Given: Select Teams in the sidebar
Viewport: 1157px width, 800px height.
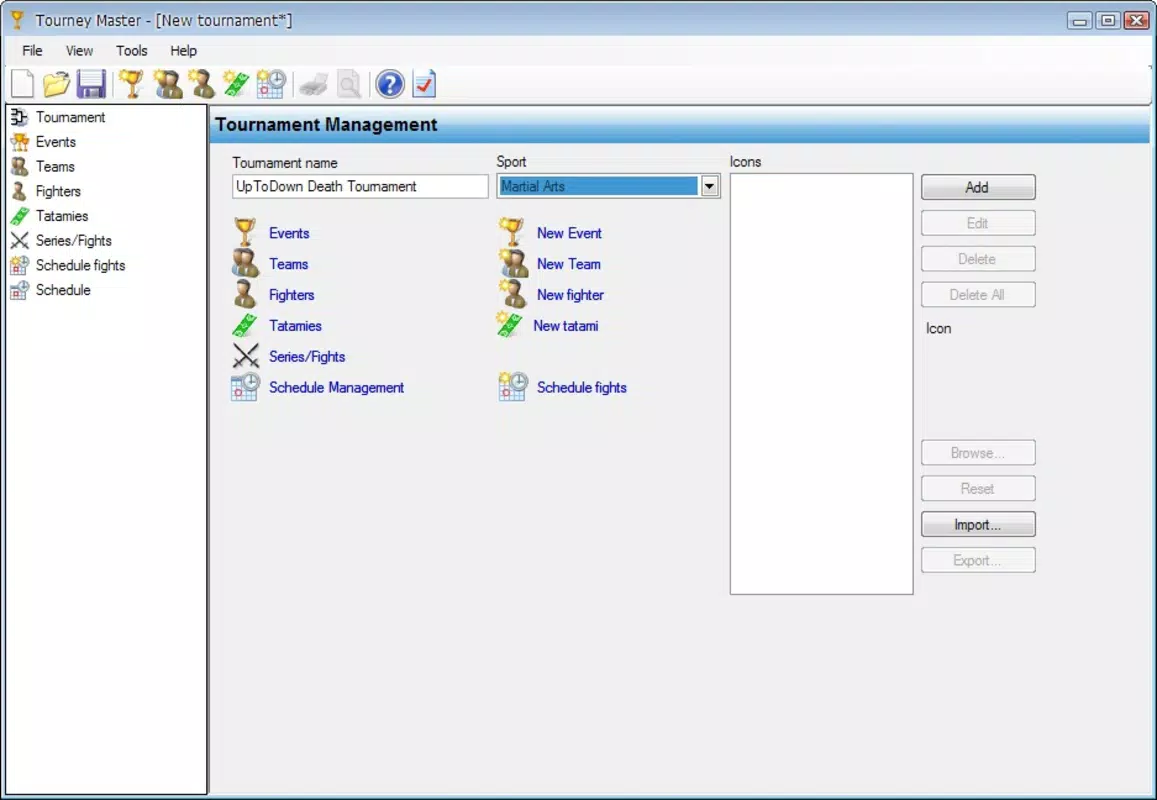Looking at the screenshot, I should point(55,167).
